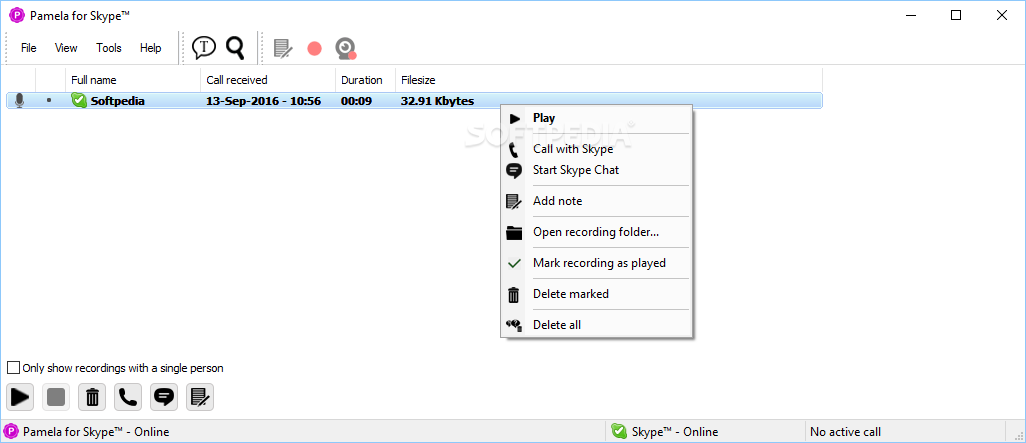Choose Delete all from context menu
The image size is (1026, 443).
coord(595,325)
